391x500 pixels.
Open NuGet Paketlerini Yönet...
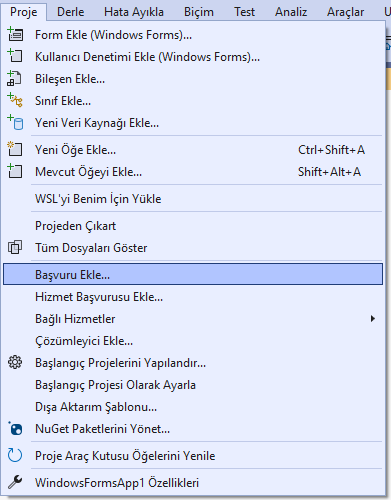coord(193,429)
